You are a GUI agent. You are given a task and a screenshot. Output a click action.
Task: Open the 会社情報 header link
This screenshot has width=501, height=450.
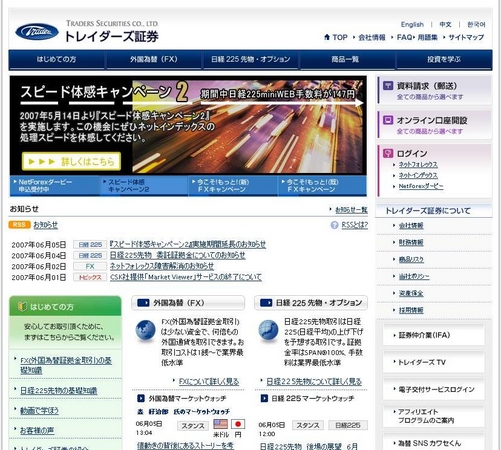coord(372,37)
